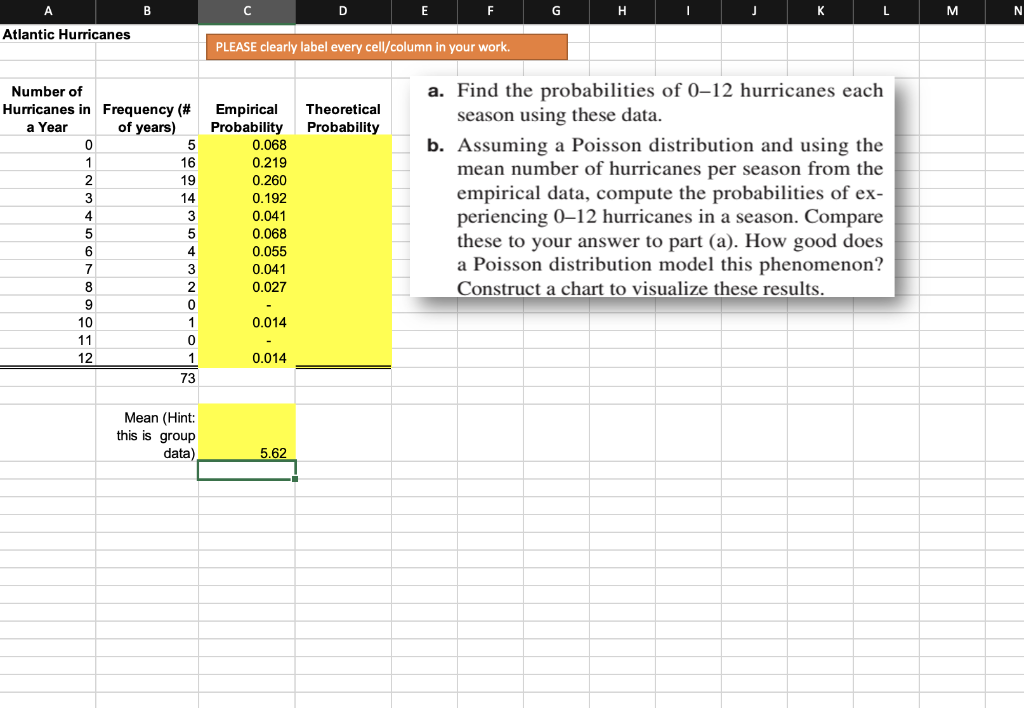Viewport: 1024px width, 708px height.
Task: Select hurricanes count cell 7
Action: (x=48, y=269)
